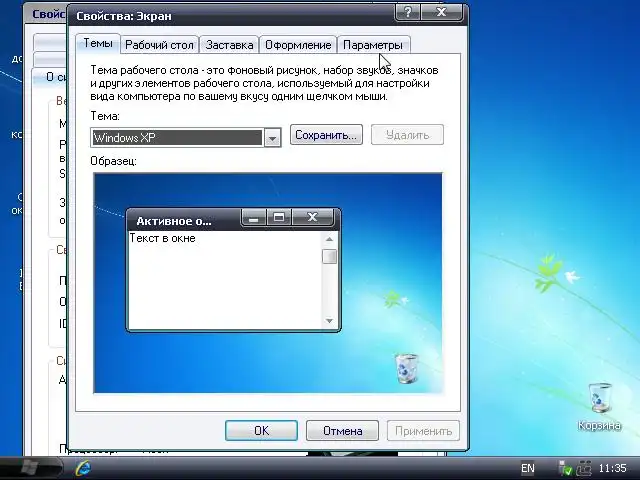Click the green network tray icon
This screenshot has height=480, width=640.
(x=565, y=468)
